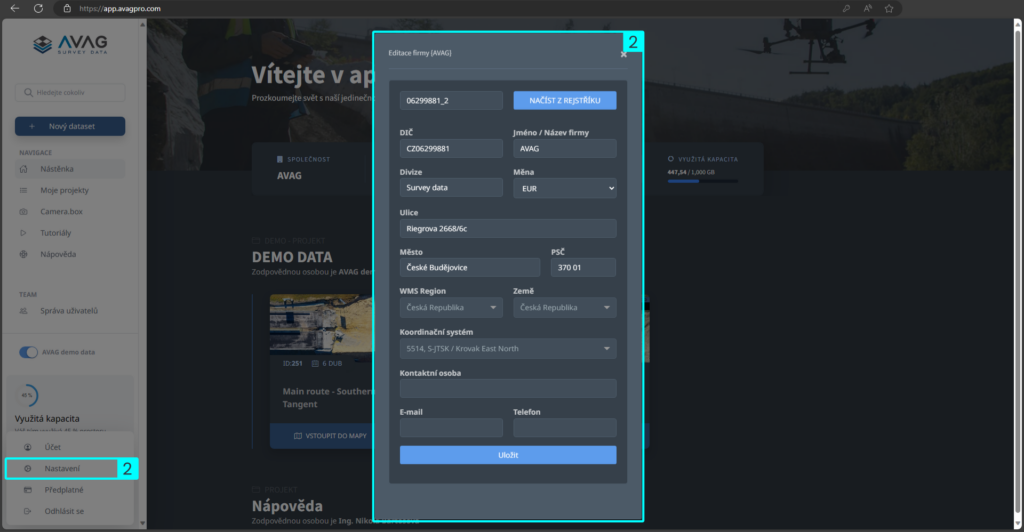1024x532 pixels.
Task: Select Správa uživatelů in team menu
Action: 68,311
